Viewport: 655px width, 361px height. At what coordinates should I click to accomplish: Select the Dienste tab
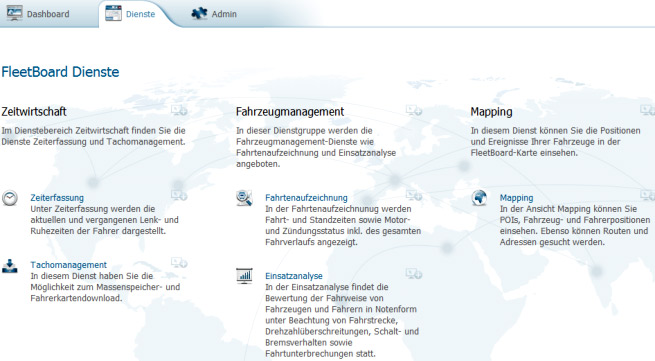pyautogui.click(x=130, y=14)
